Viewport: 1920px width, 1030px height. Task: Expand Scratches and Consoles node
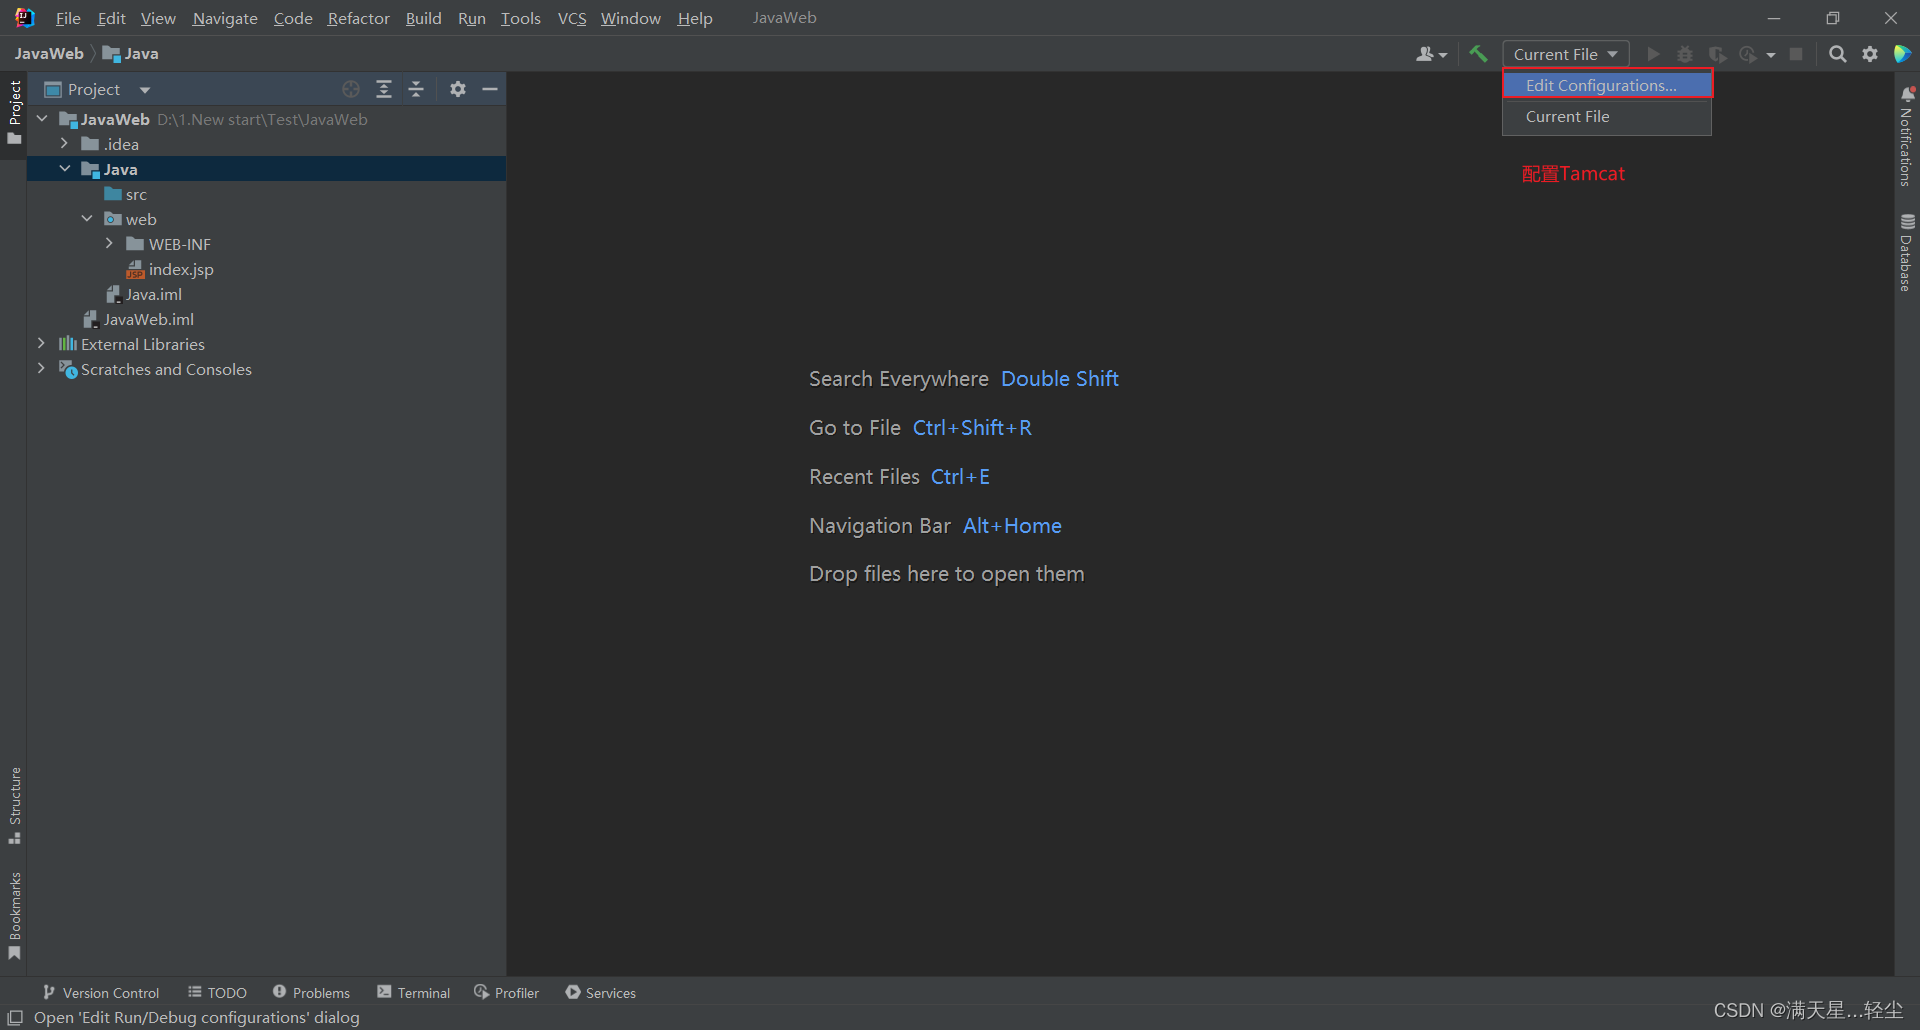[x=42, y=369]
